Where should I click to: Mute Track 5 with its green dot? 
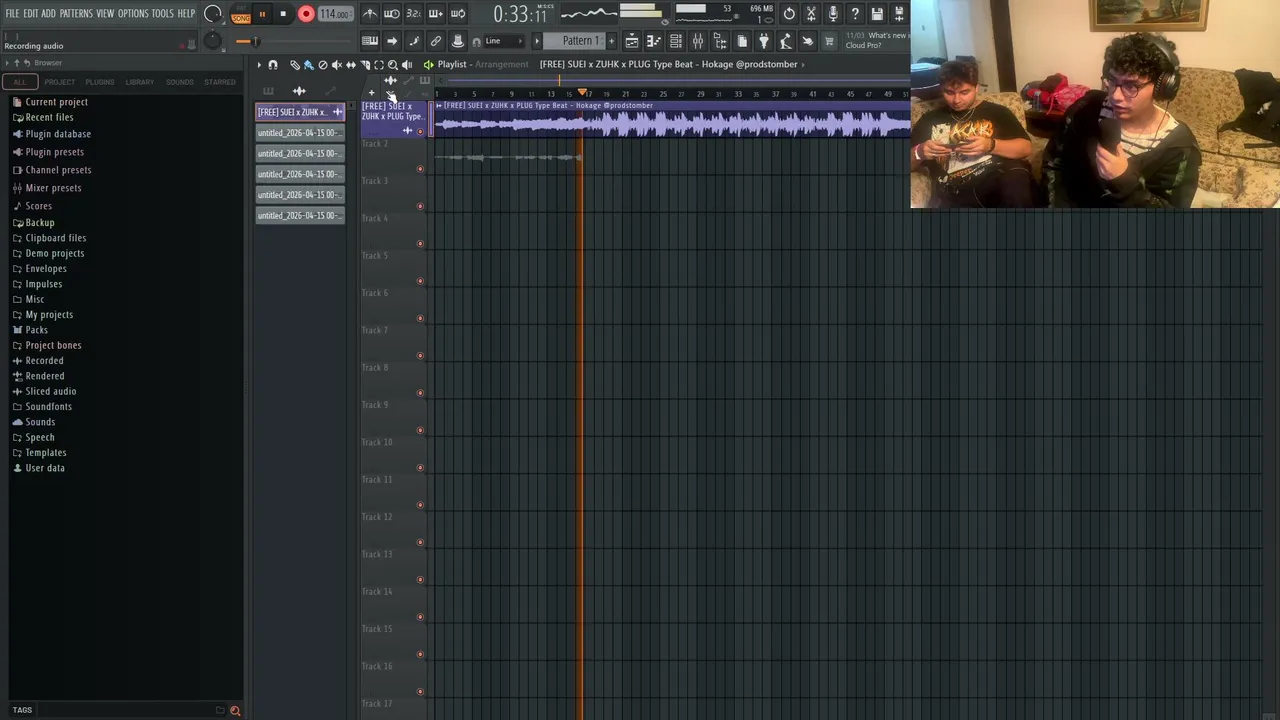point(420,280)
